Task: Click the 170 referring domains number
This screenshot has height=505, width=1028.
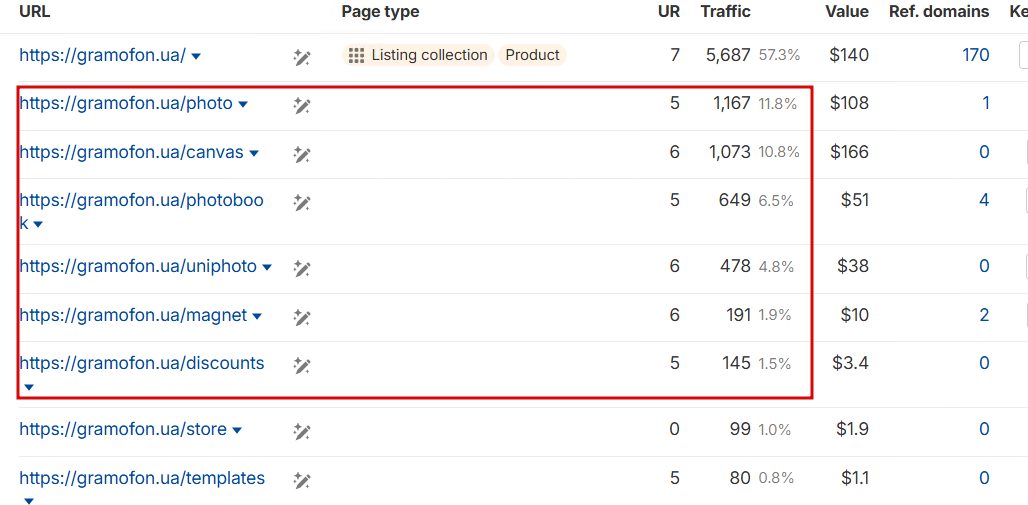Action: 975,55
